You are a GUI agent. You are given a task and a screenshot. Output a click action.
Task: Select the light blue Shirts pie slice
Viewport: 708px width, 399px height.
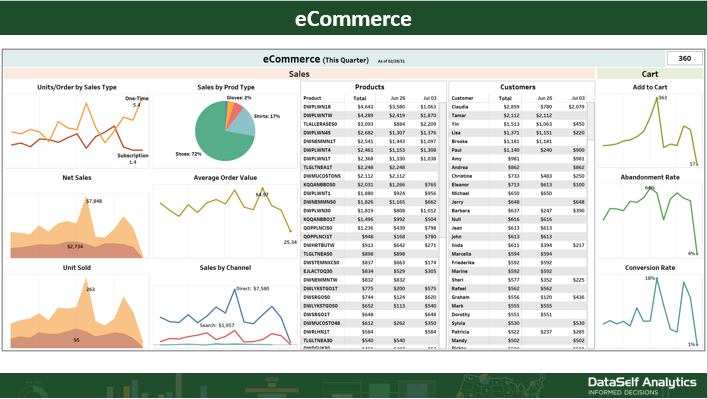(244, 123)
